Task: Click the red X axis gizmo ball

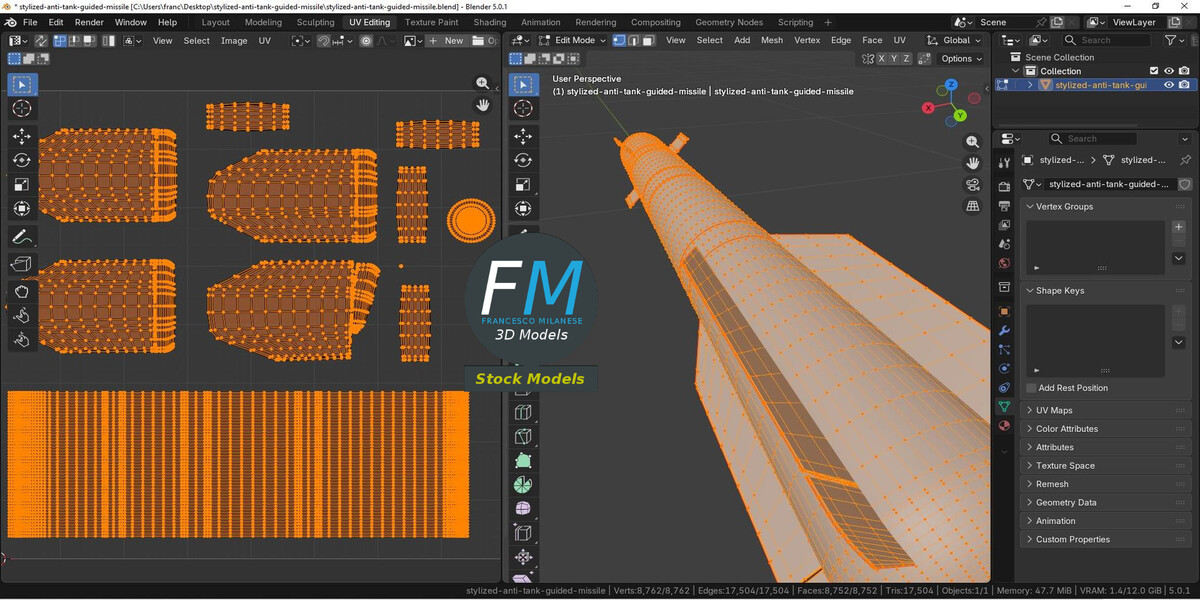Action: tap(929, 107)
